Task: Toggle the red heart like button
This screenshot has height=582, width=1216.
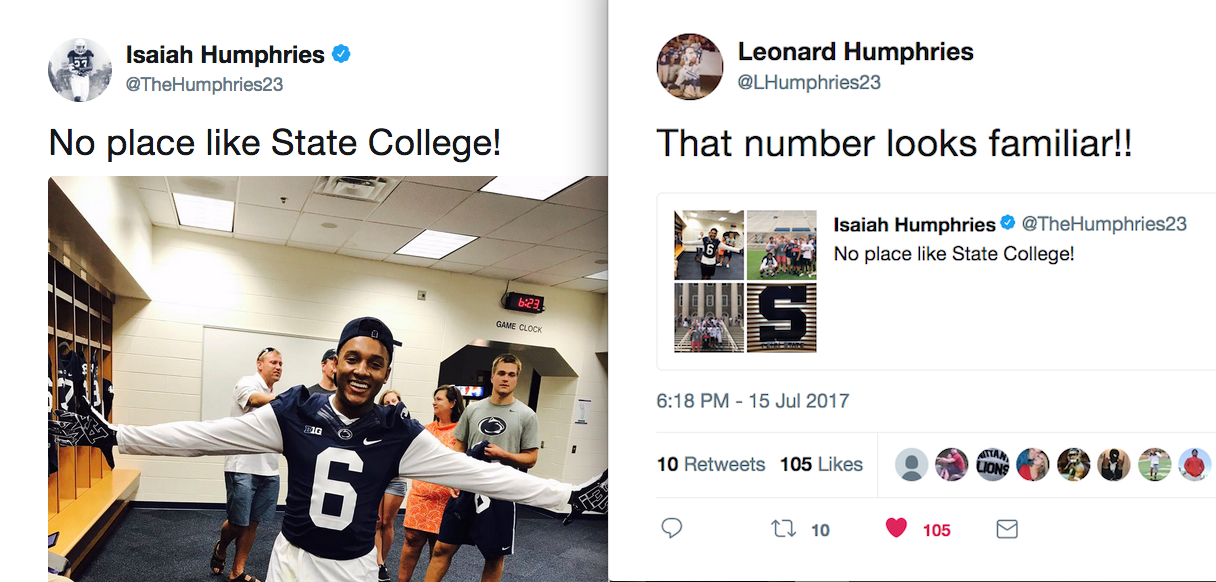Action: click(896, 528)
